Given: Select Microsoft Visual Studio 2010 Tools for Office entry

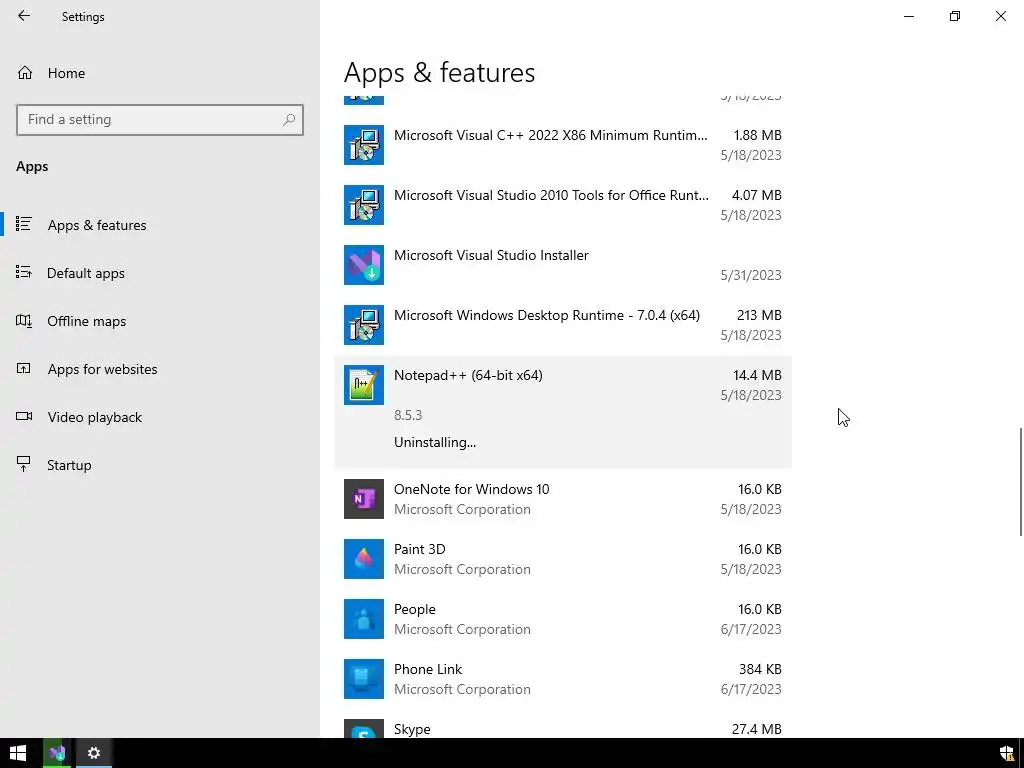Looking at the screenshot, I should point(563,205).
